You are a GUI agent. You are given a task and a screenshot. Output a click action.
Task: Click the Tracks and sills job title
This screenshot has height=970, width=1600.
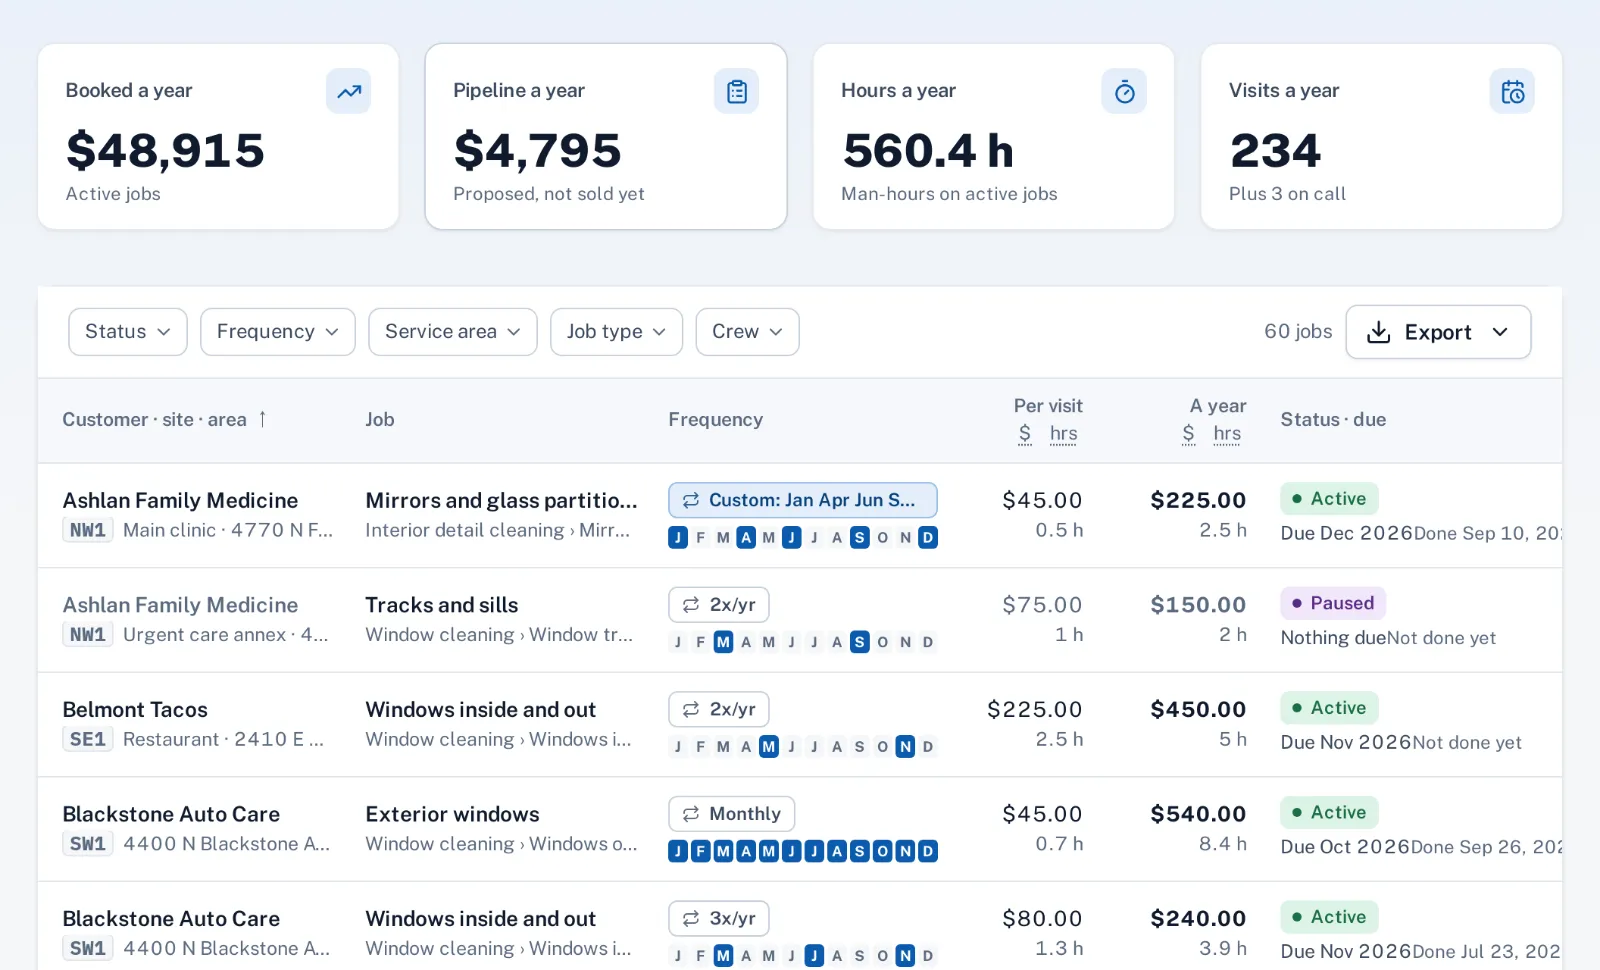pos(442,605)
